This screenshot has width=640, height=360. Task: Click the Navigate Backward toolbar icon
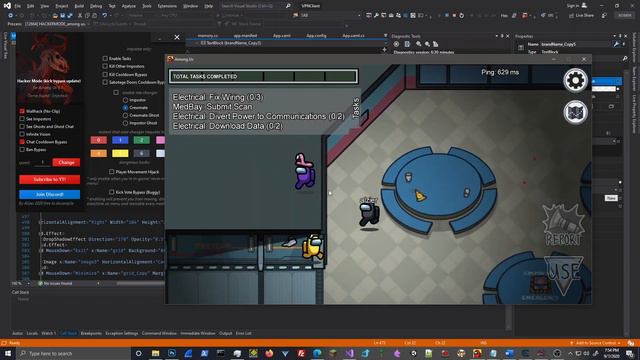pyautogui.click(x=10, y=15)
